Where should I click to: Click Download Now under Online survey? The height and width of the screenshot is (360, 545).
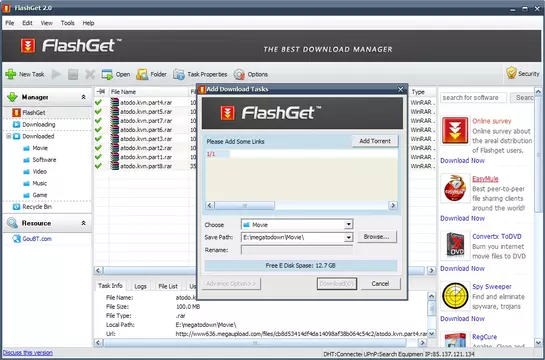tap(462, 161)
